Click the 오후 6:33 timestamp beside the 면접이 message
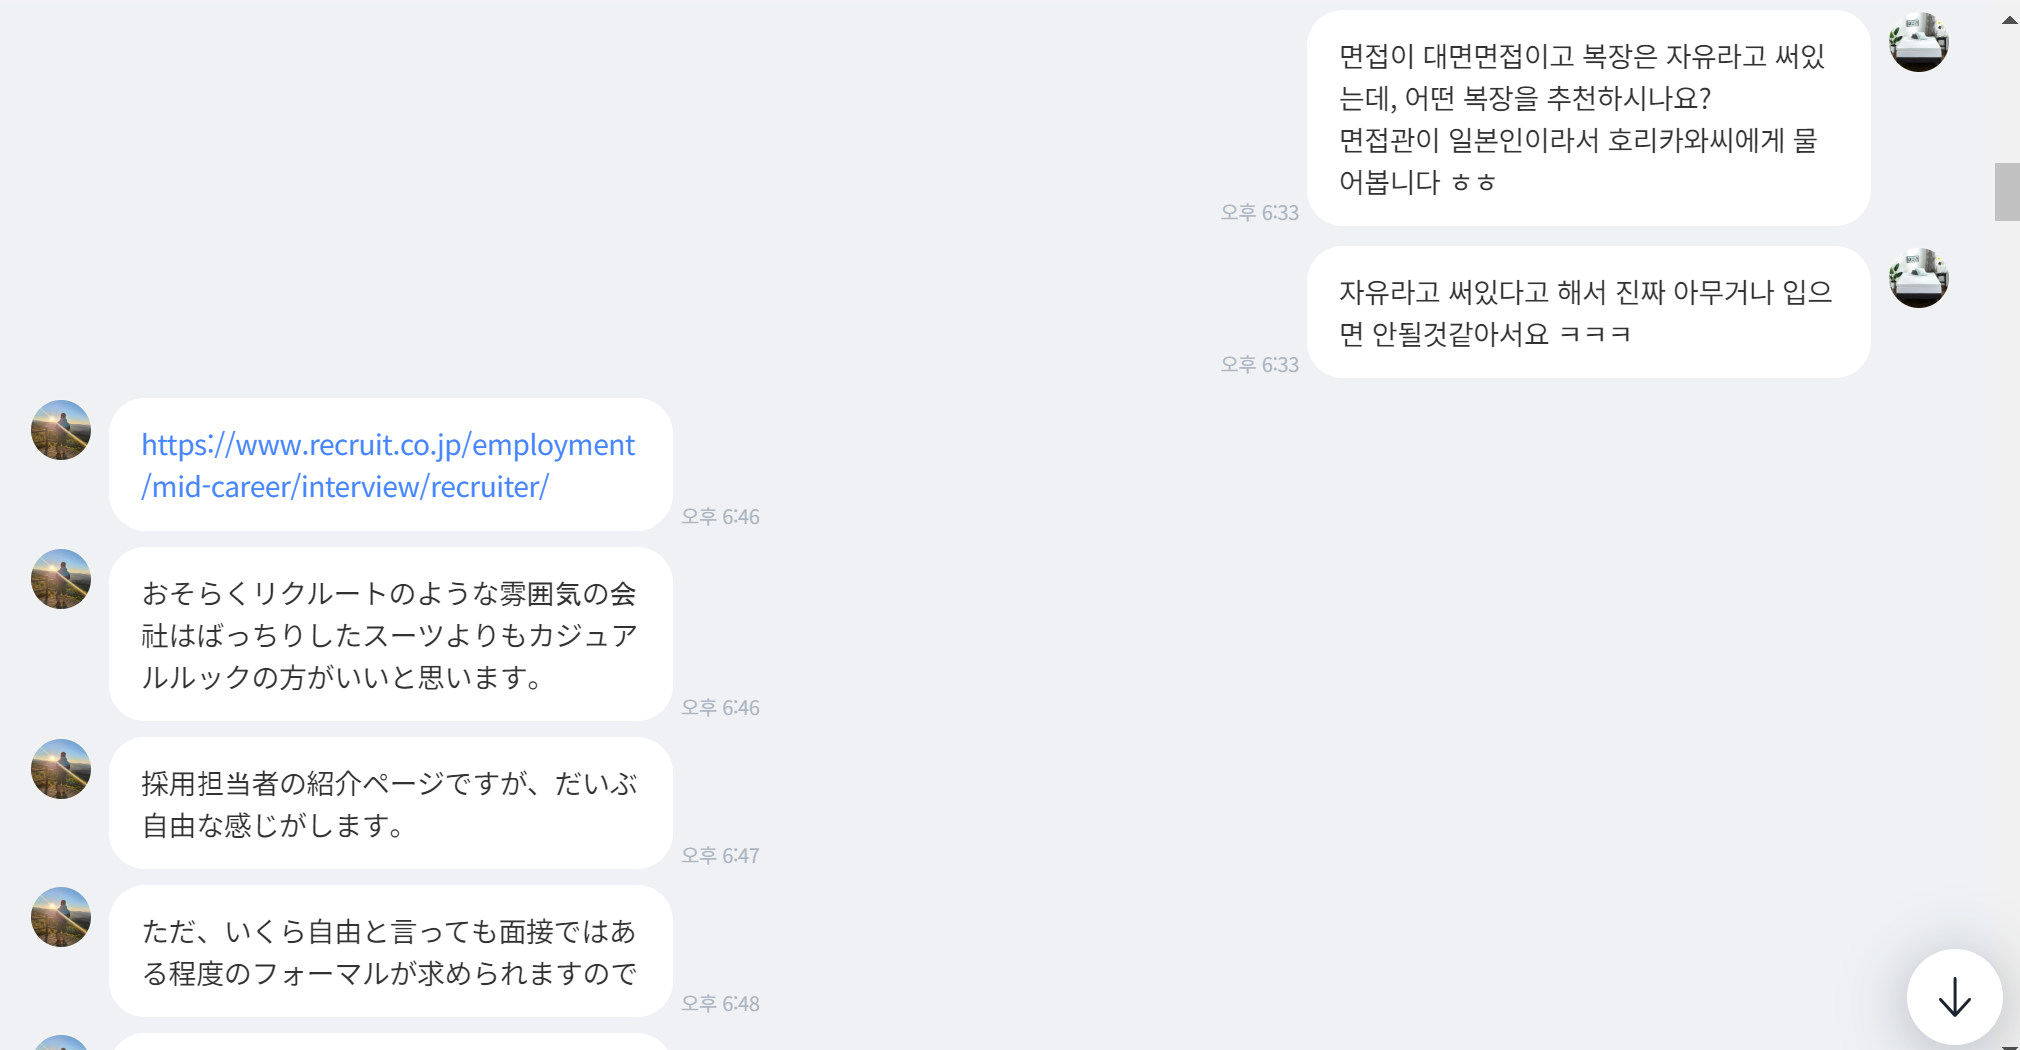 click(x=1259, y=213)
